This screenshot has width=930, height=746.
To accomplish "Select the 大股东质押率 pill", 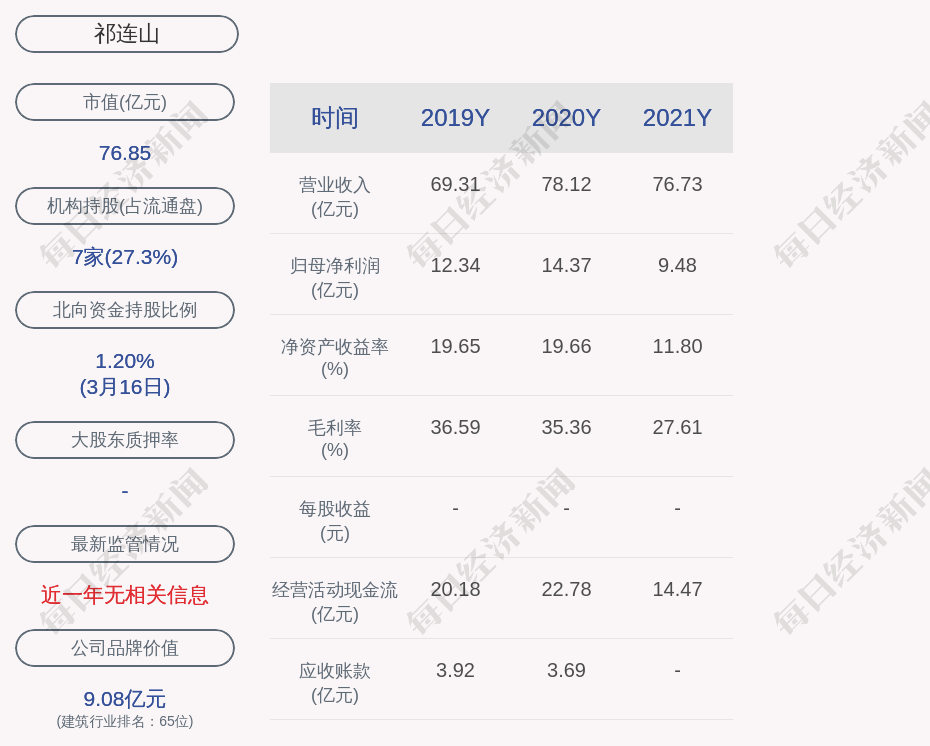I will pyautogui.click(x=125, y=440).
